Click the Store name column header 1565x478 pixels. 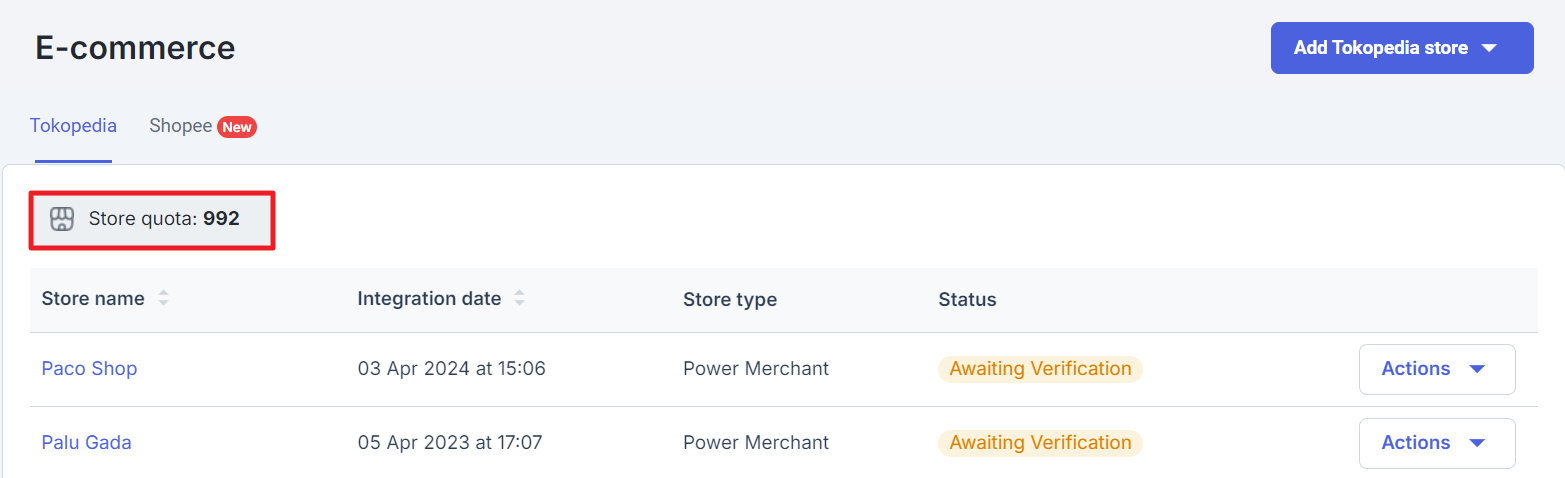point(93,299)
